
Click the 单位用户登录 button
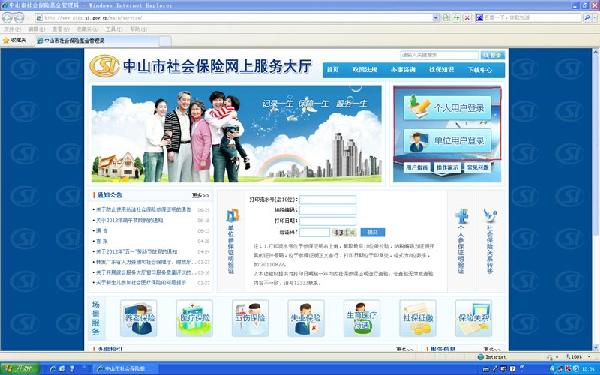(447, 141)
